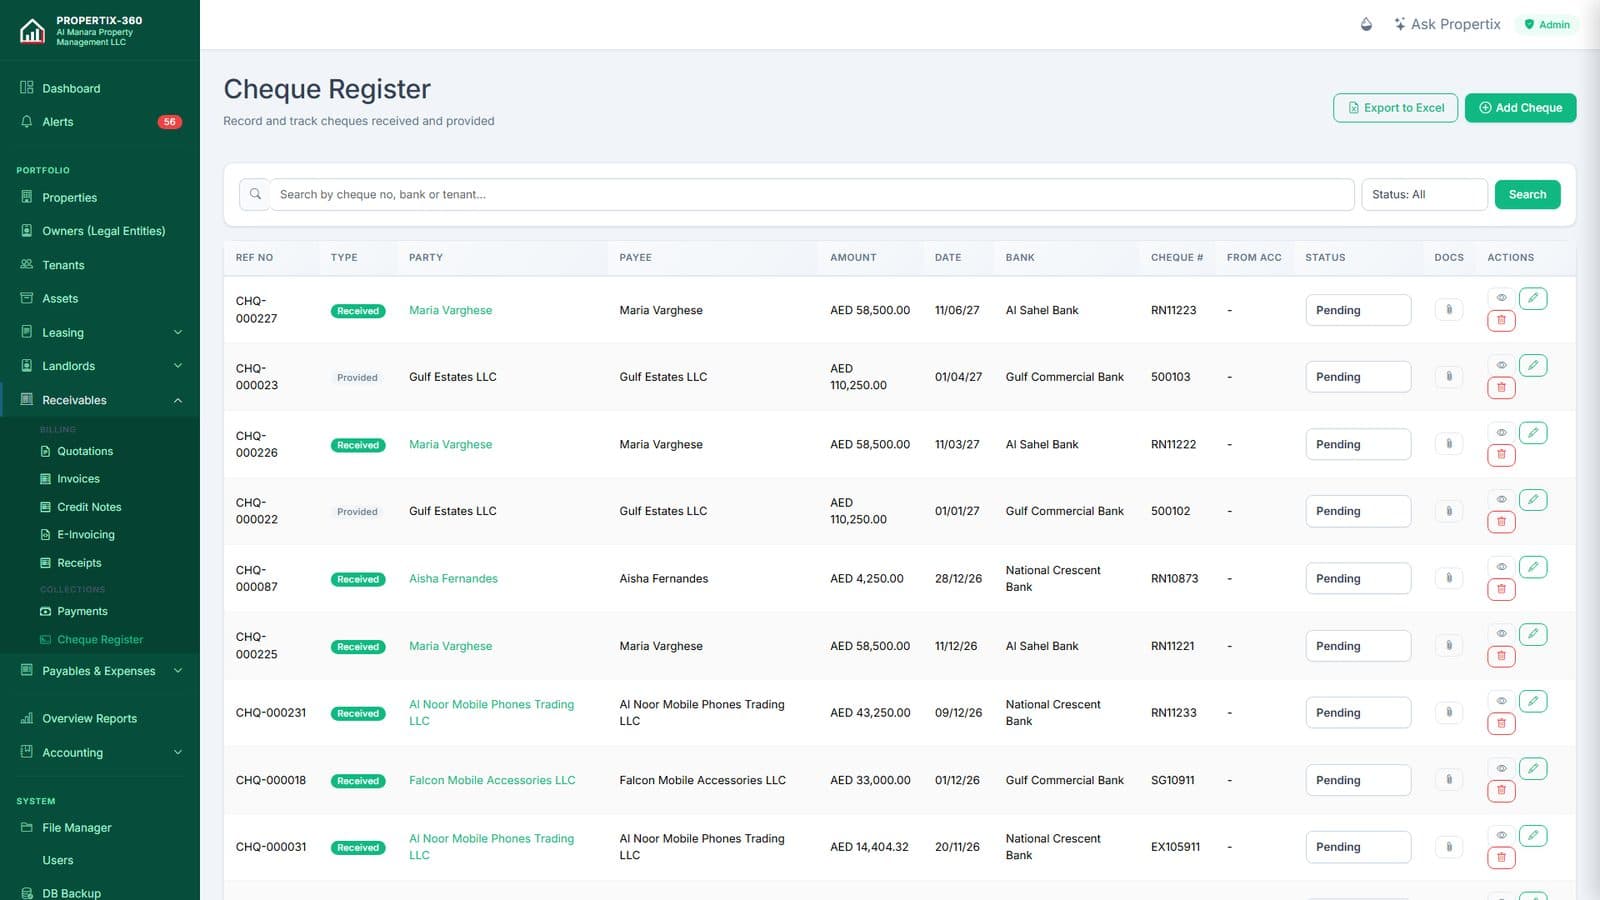Collapse the Receivables sidebar section

click(x=100, y=400)
